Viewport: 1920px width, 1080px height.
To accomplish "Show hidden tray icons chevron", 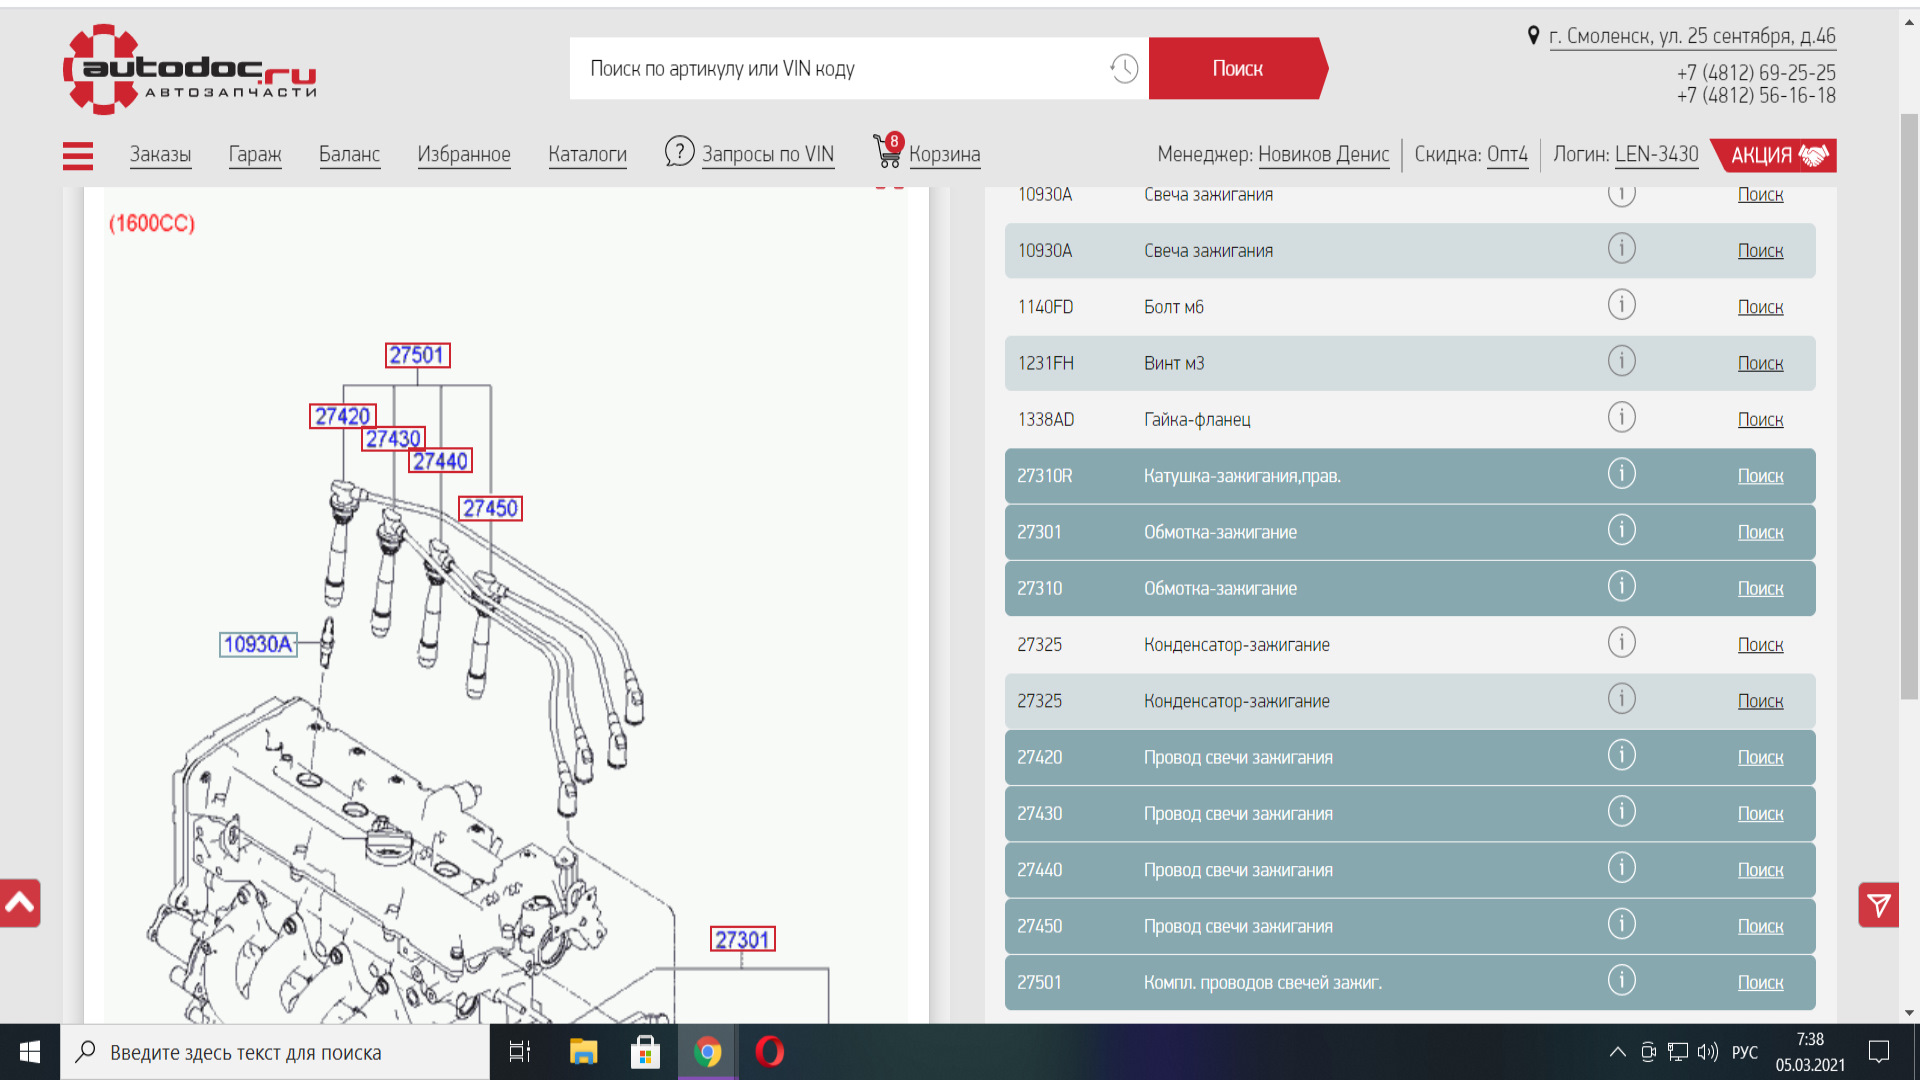I will (1617, 1052).
